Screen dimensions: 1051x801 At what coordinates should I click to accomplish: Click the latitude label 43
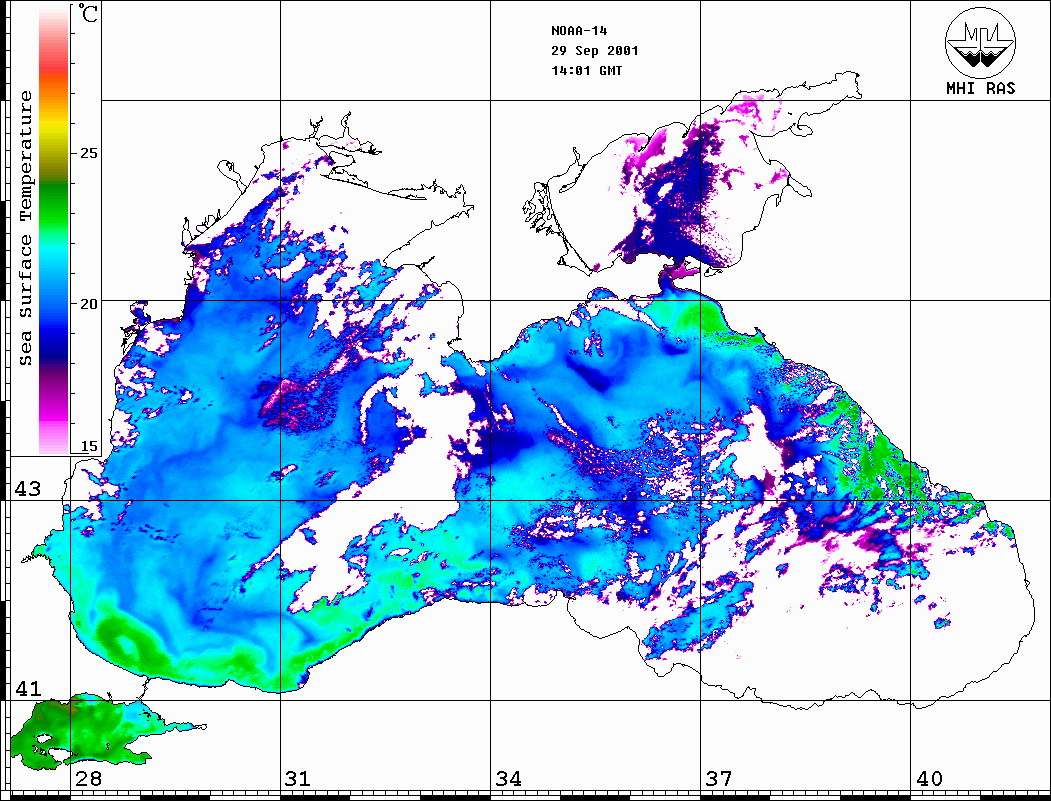click(28, 489)
